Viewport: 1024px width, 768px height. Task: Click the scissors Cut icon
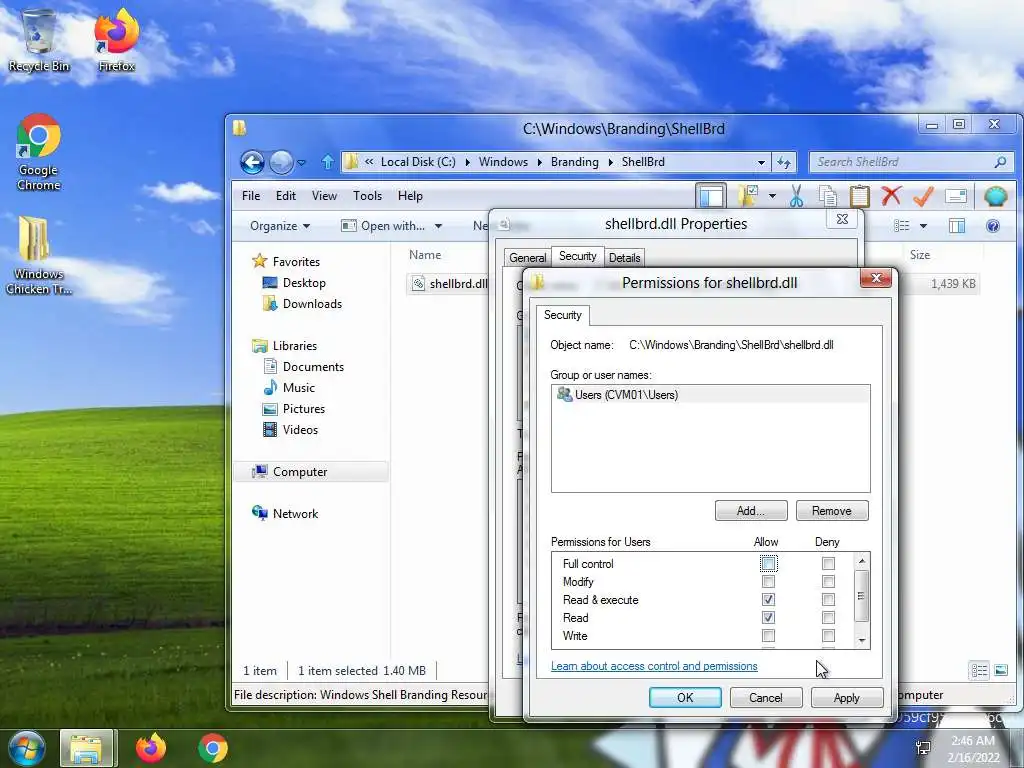pos(796,196)
